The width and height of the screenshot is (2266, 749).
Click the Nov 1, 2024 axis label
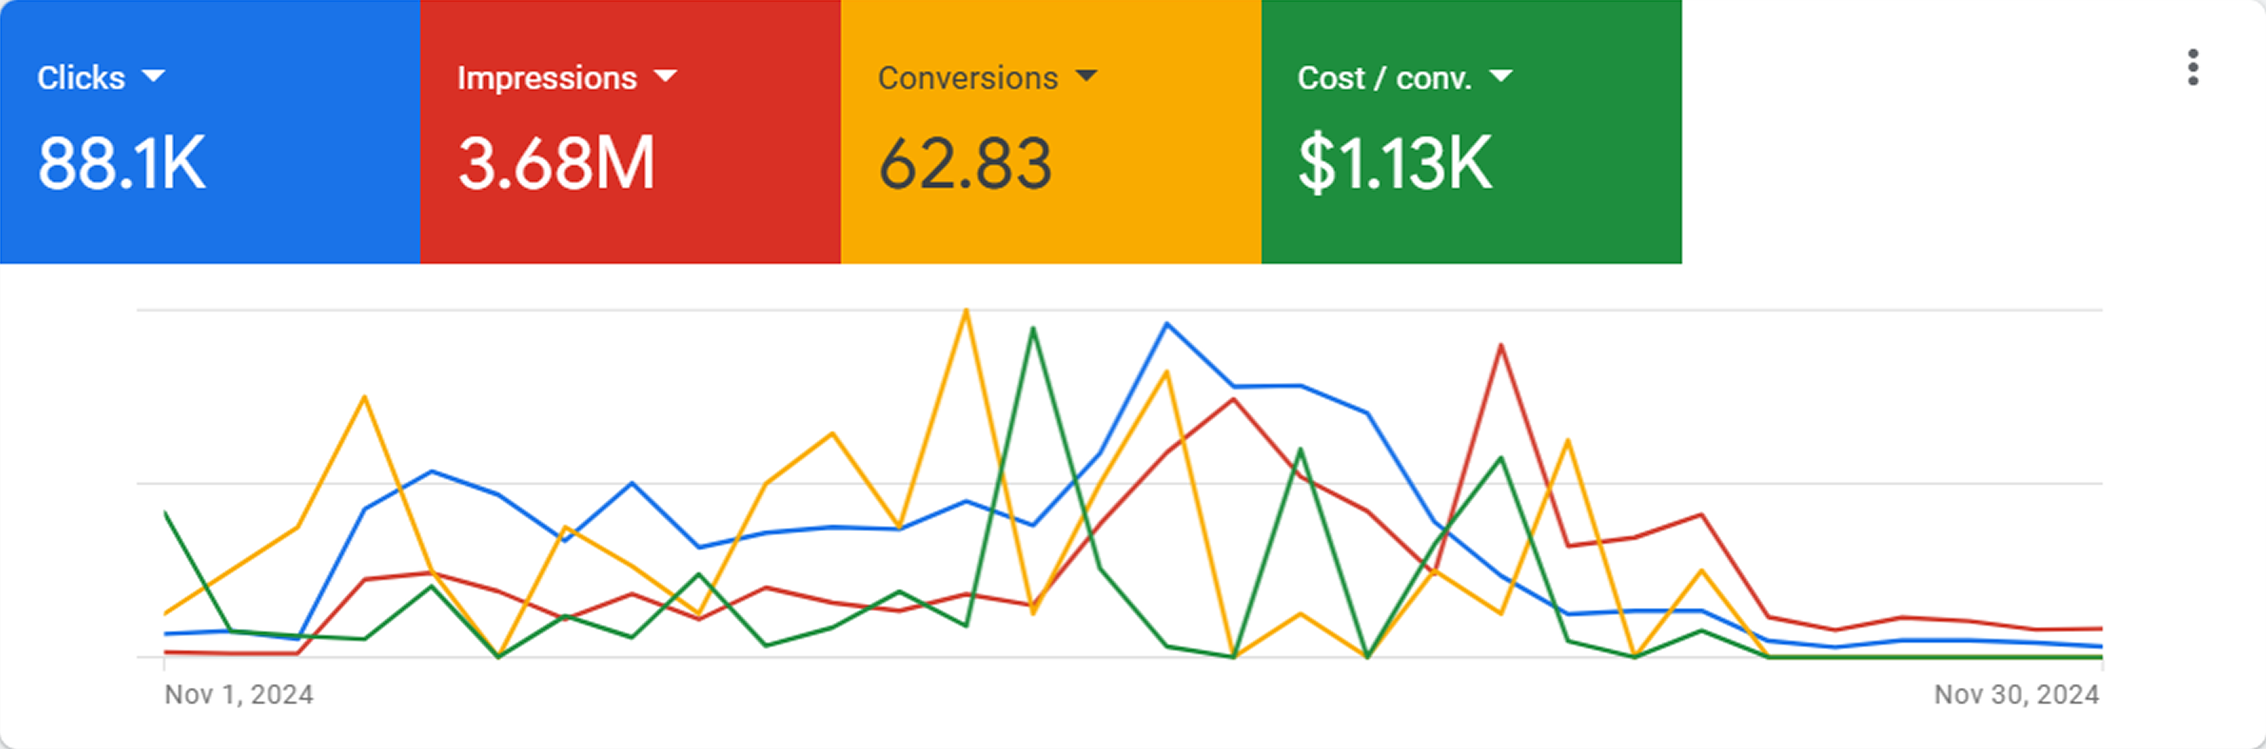click(238, 695)
